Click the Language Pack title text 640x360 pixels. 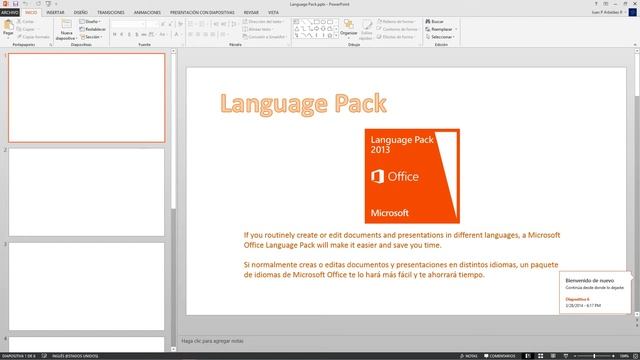[x=303, y=104]
